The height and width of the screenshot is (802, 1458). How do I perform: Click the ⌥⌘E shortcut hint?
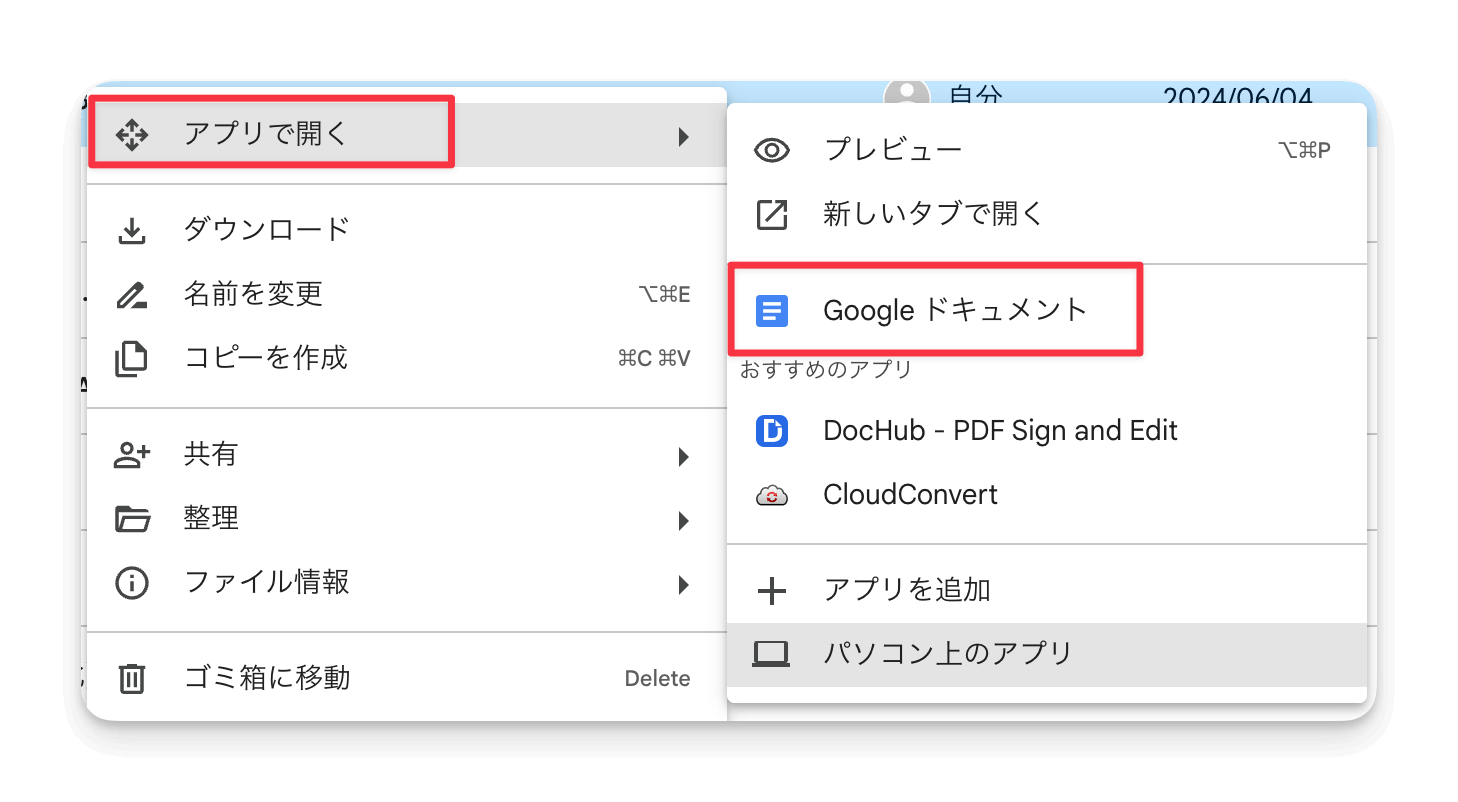point(664,294)
